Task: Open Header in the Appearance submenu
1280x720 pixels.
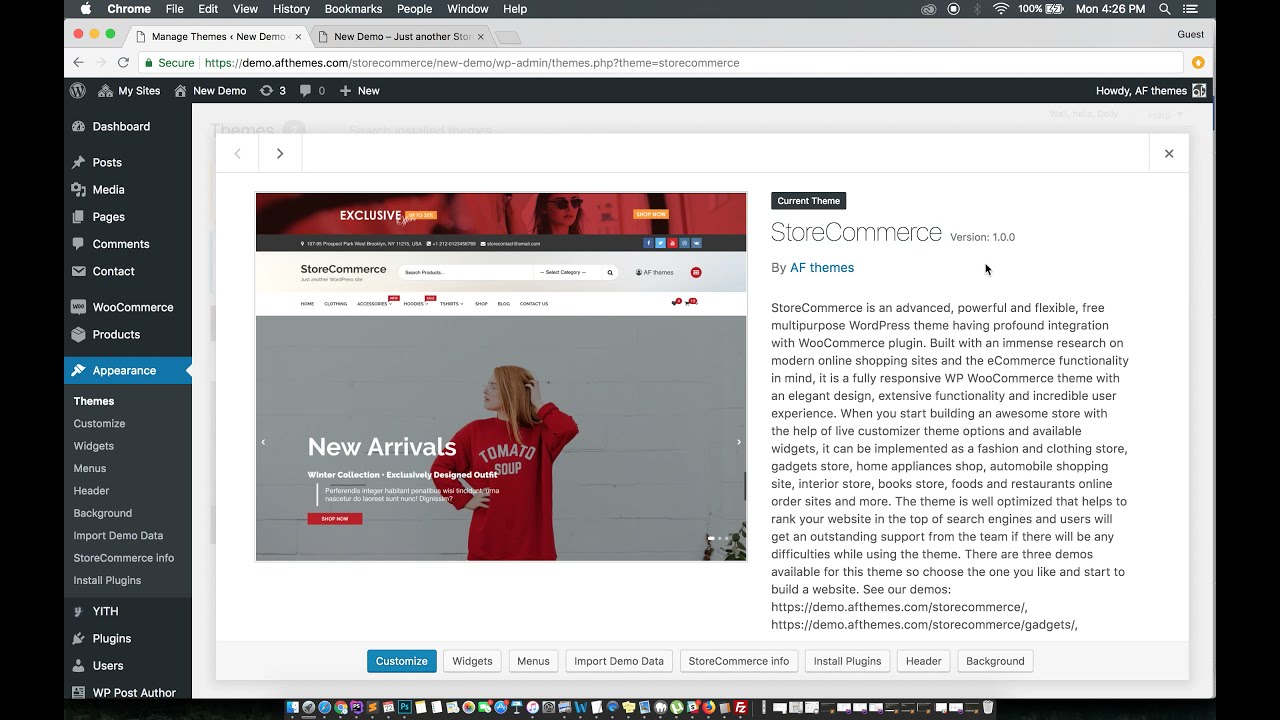Action: [91, 491]
